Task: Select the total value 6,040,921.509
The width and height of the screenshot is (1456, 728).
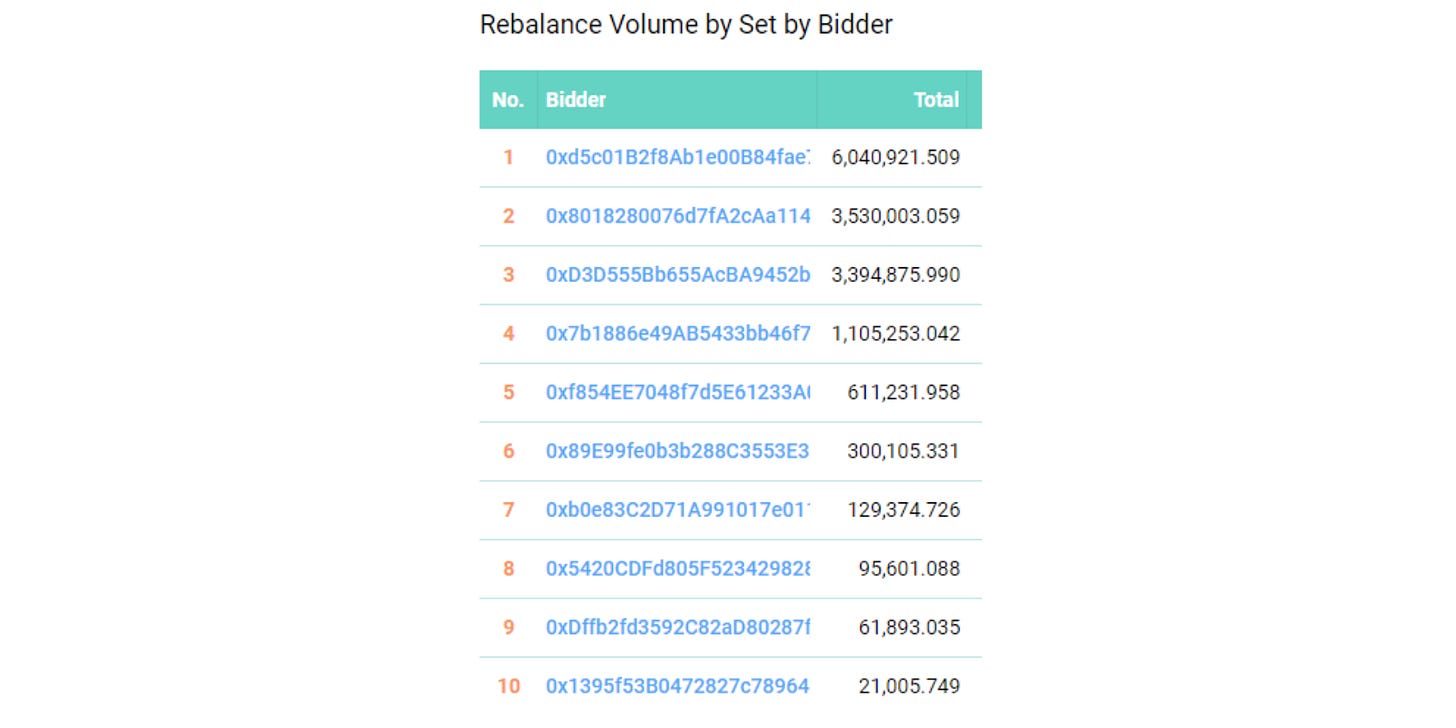Action: 896,157
